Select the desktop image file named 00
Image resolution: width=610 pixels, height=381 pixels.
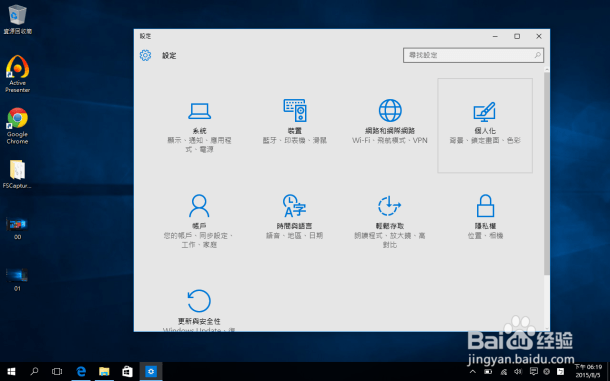[17, 228]
